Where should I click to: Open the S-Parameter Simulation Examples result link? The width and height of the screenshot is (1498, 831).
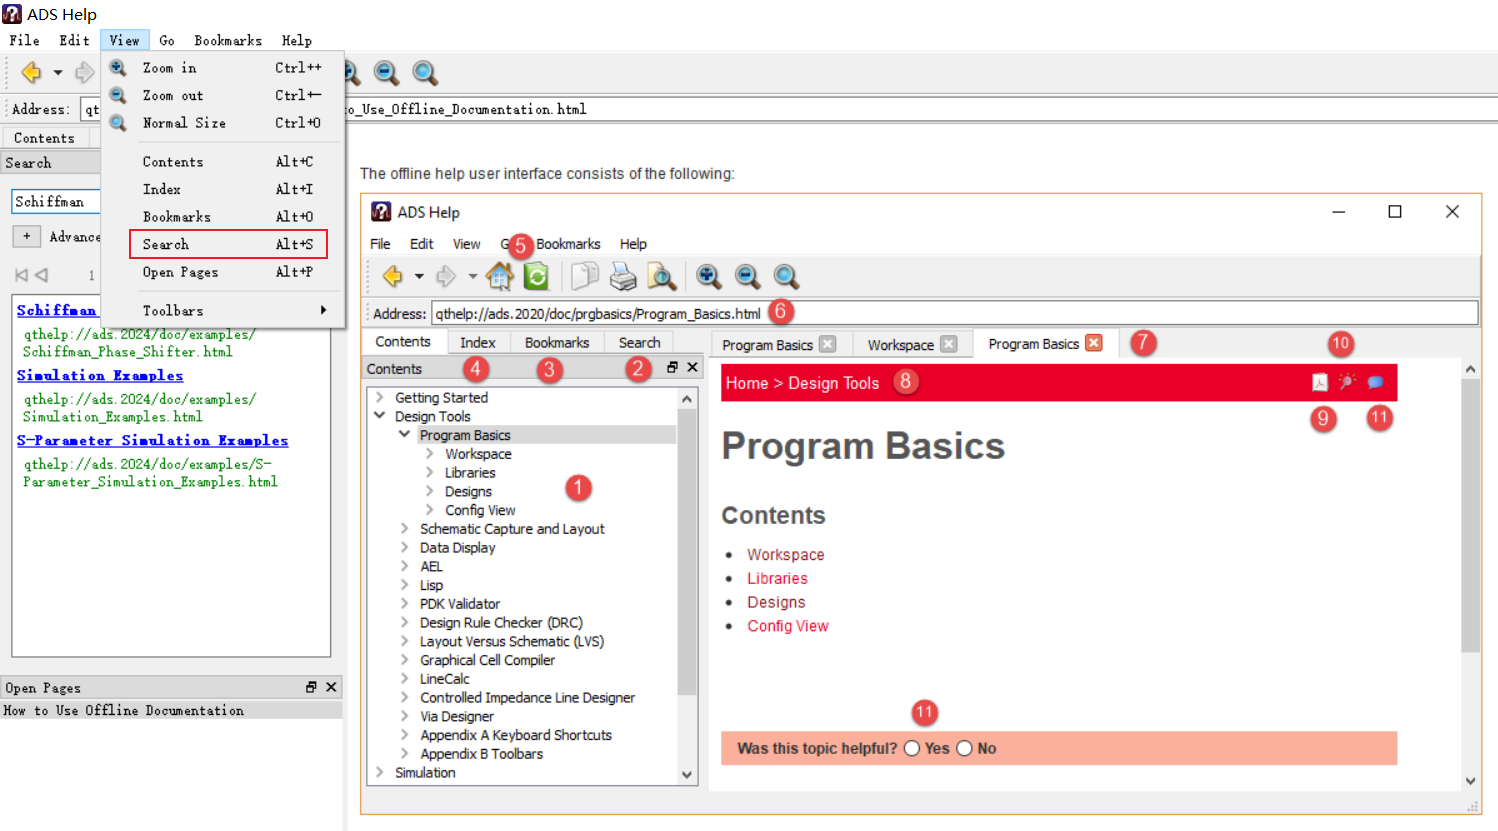click(x=152, y=440)
